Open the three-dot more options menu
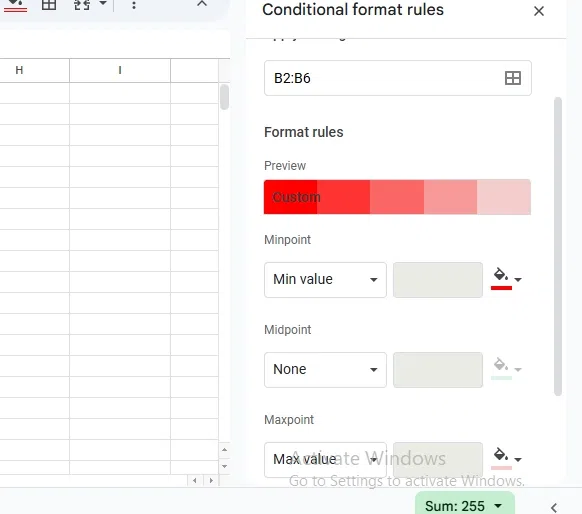Image resolution: width=582 pixels, height=514 pixels. (134, 5)
